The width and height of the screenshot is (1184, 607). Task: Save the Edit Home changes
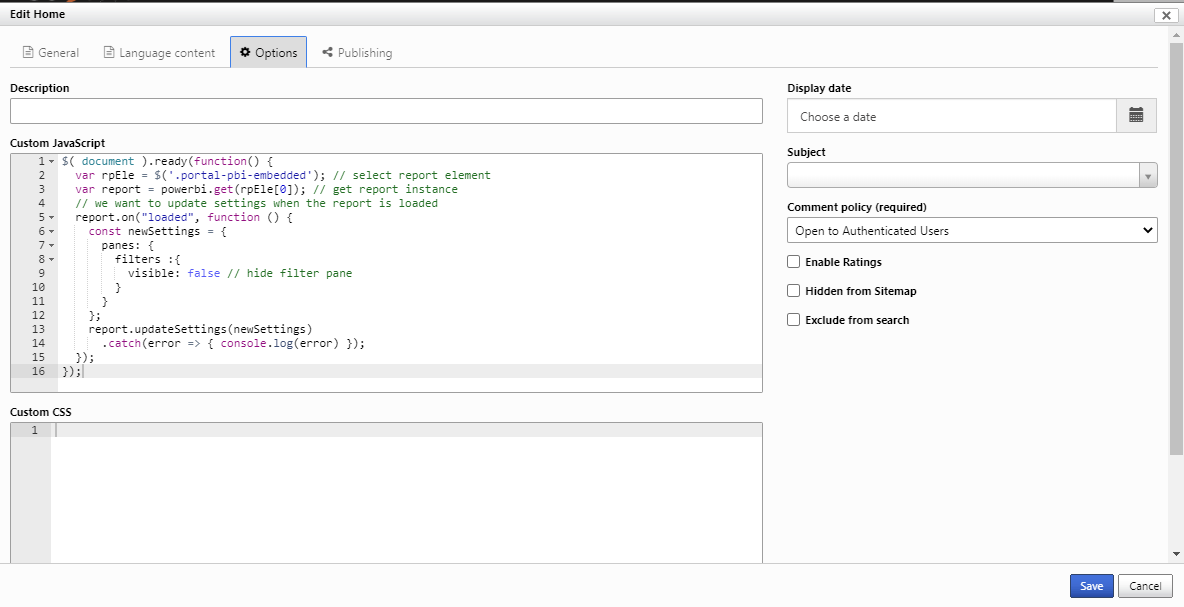coord(1091,586)
